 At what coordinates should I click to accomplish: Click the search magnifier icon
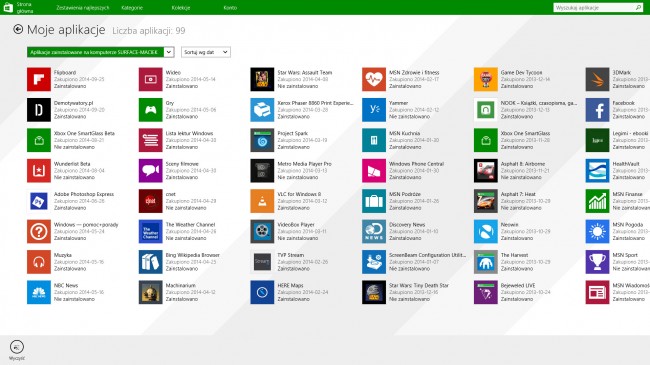pos(638,7)
